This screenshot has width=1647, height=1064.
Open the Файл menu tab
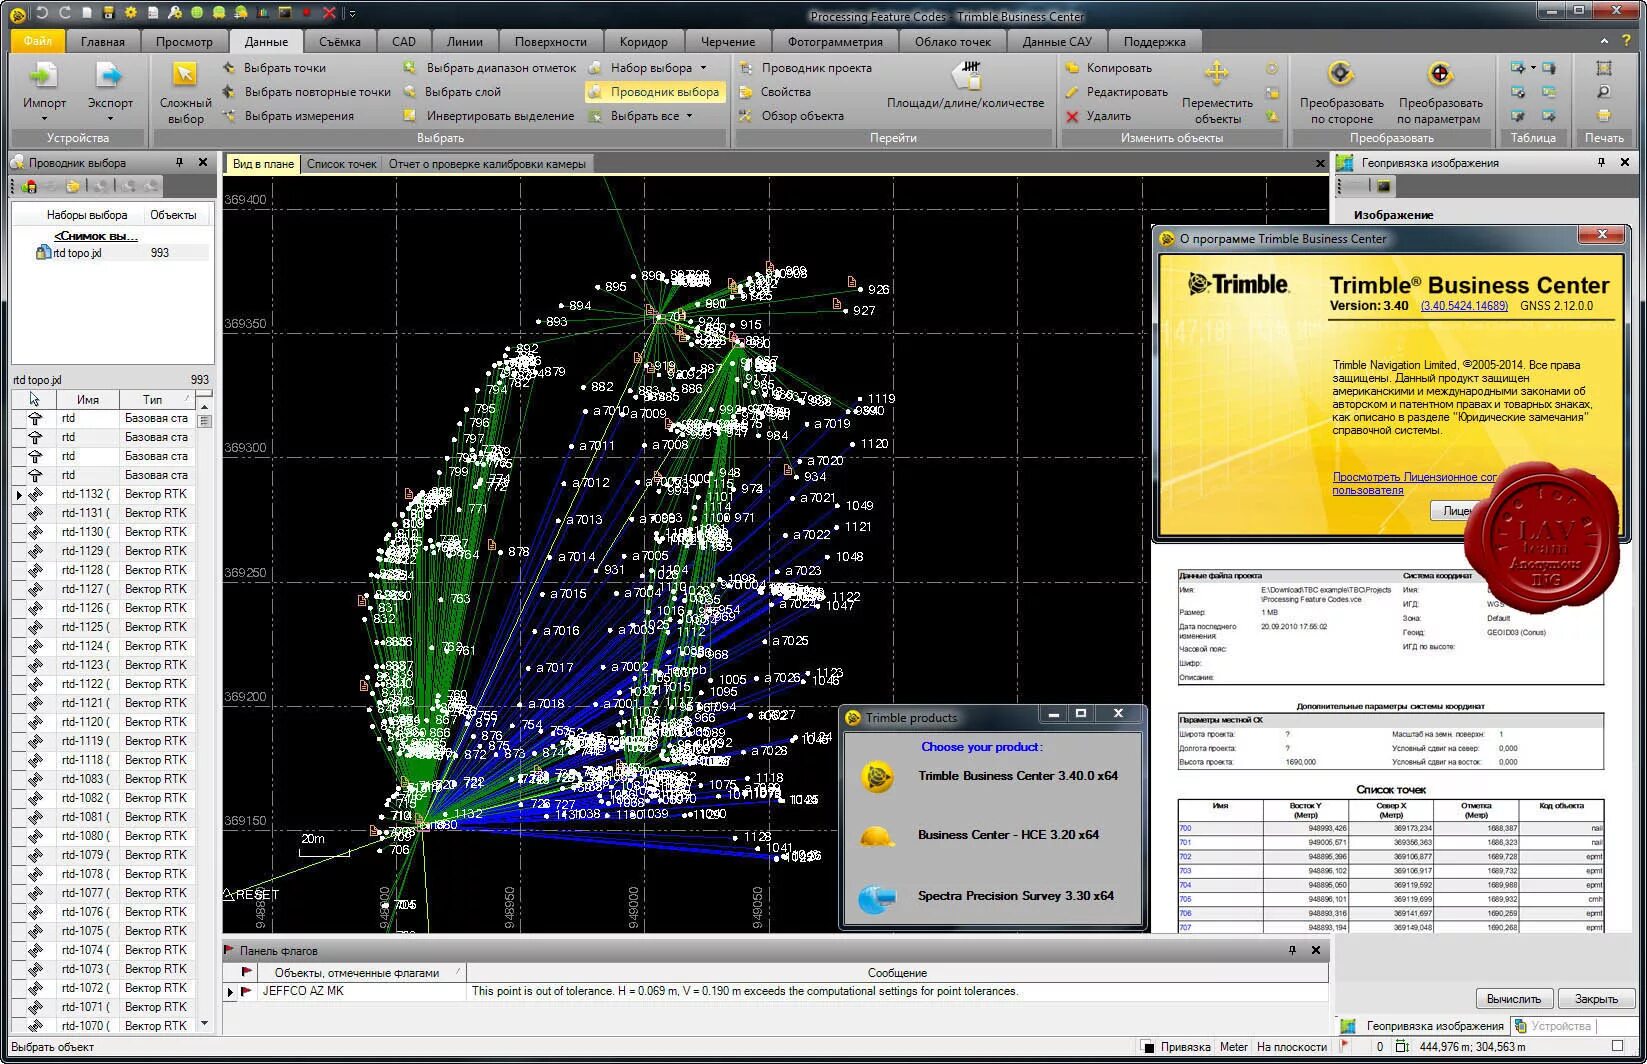click(x=38, y=41)
